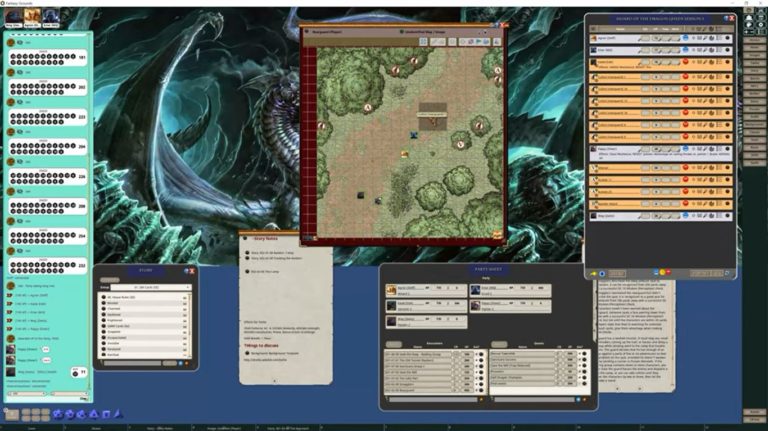Toggle offense sword section on Happy's row

click(705, 148)
